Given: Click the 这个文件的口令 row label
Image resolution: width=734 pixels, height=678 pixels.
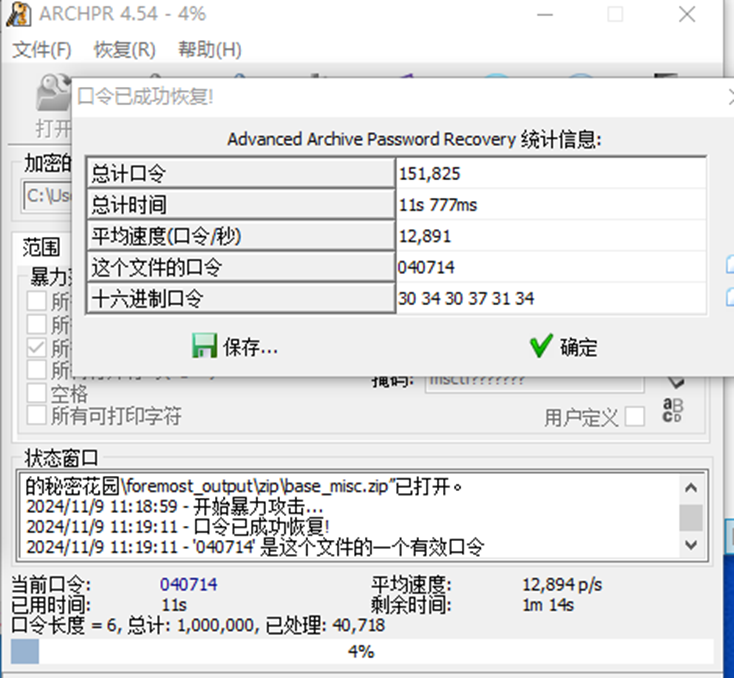Looking at the screenshot, I should tap(241, 267).
